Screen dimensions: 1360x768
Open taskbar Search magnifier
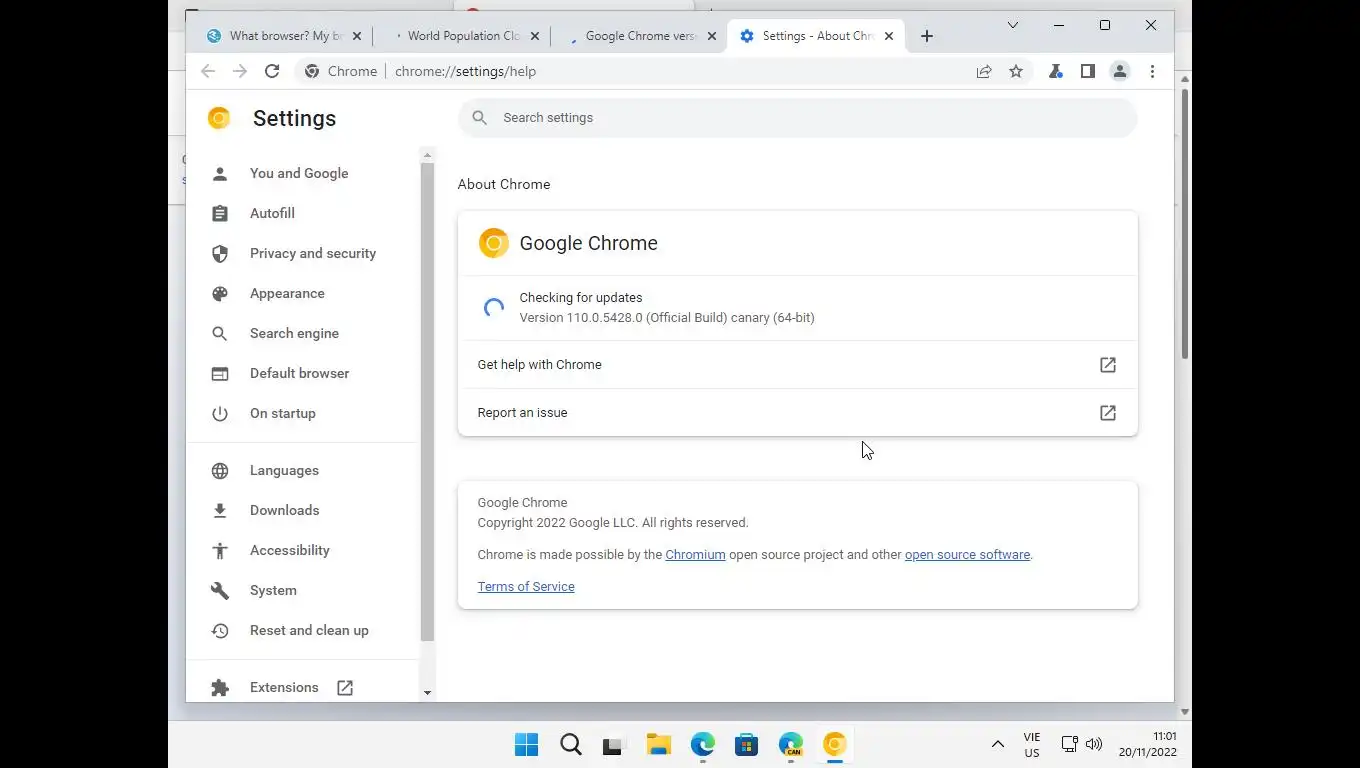pos(570,744)
